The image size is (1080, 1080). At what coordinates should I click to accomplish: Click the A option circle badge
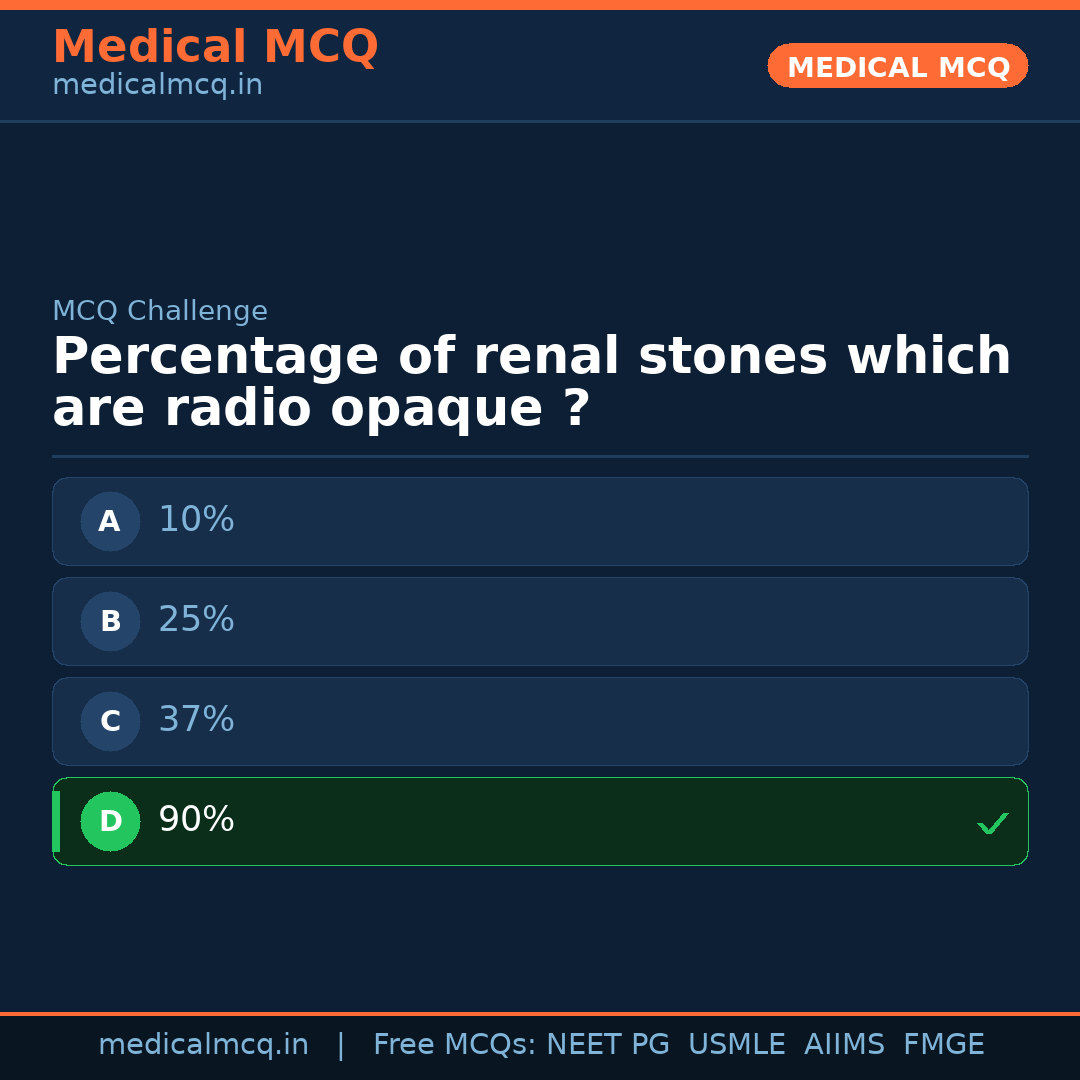[110, 521]
